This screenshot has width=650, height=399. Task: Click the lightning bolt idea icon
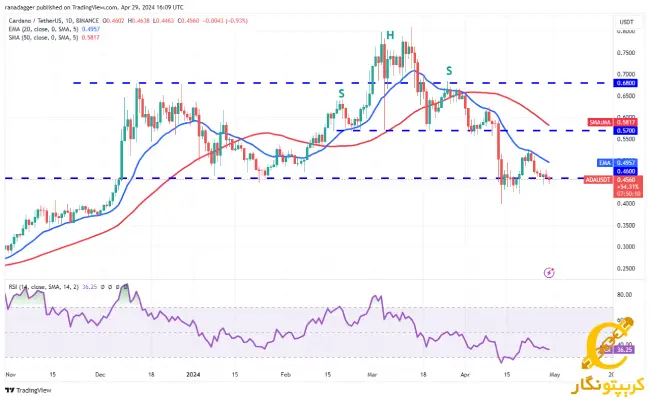549,273
